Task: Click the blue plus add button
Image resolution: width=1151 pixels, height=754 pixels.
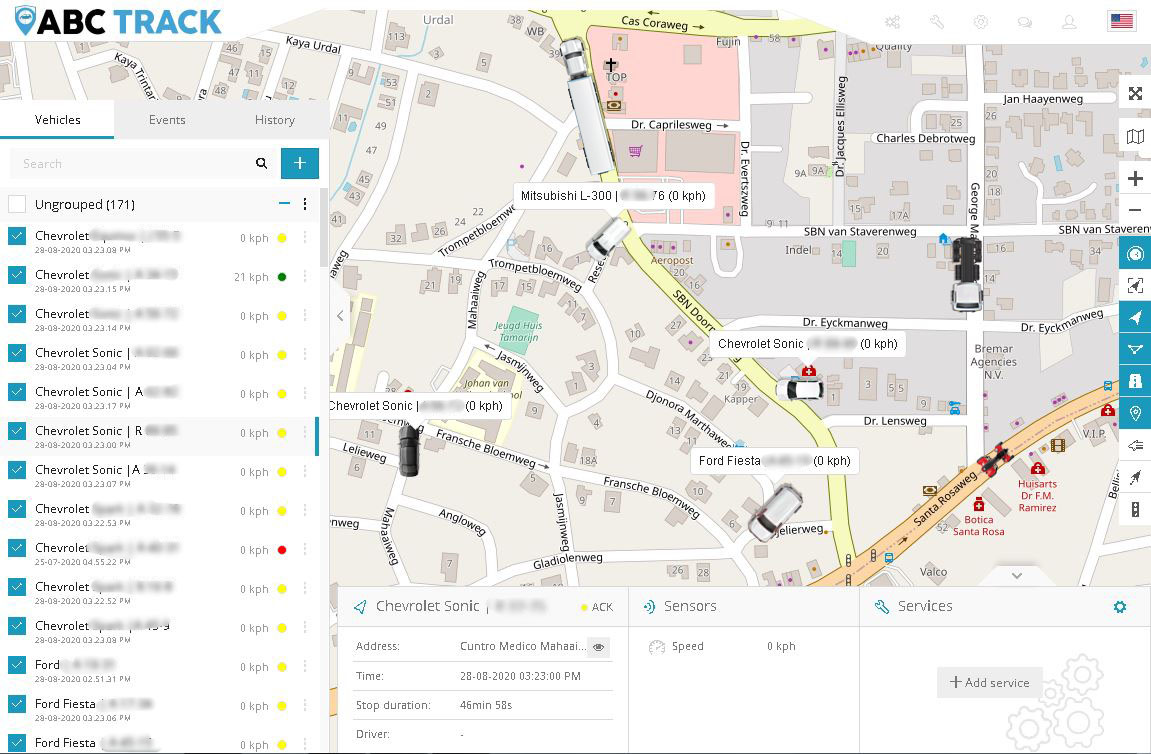Action: coord(299,163)
